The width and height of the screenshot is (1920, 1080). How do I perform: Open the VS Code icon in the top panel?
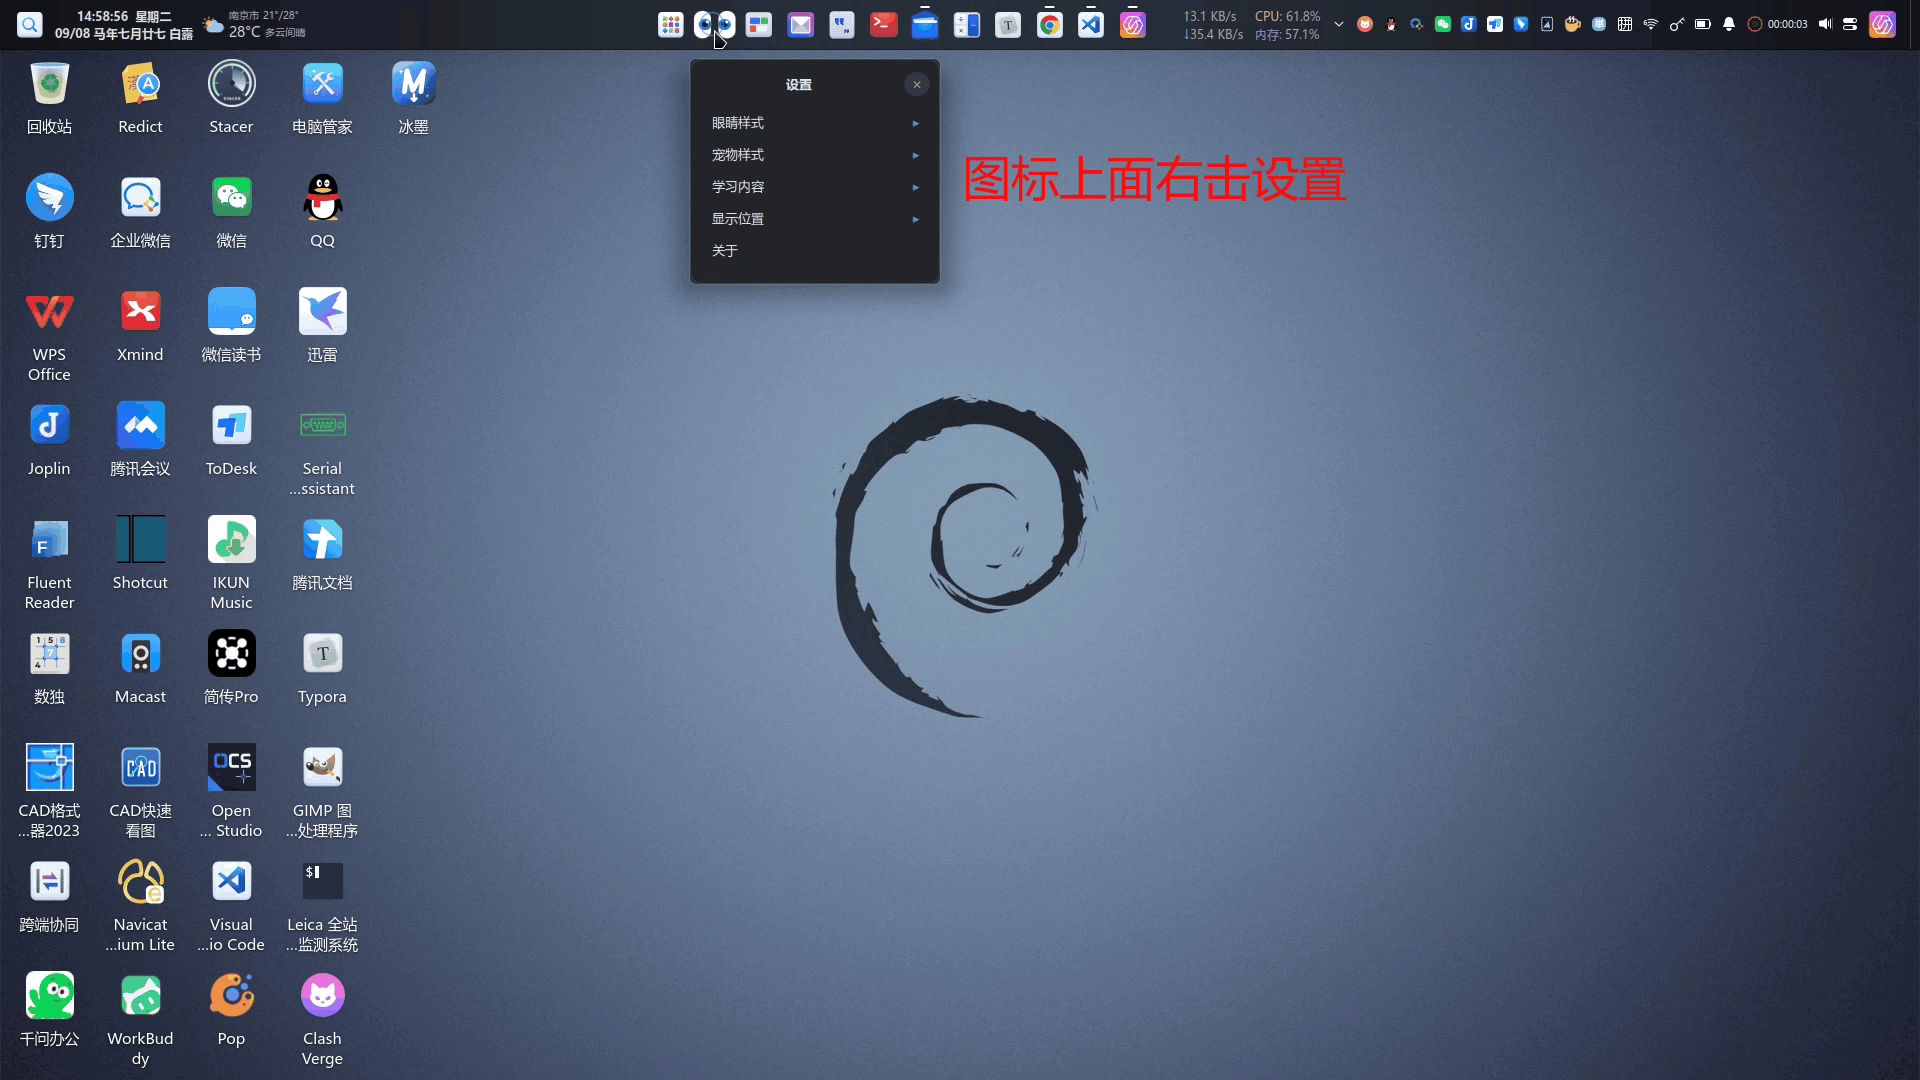[x=1091, y=25]
